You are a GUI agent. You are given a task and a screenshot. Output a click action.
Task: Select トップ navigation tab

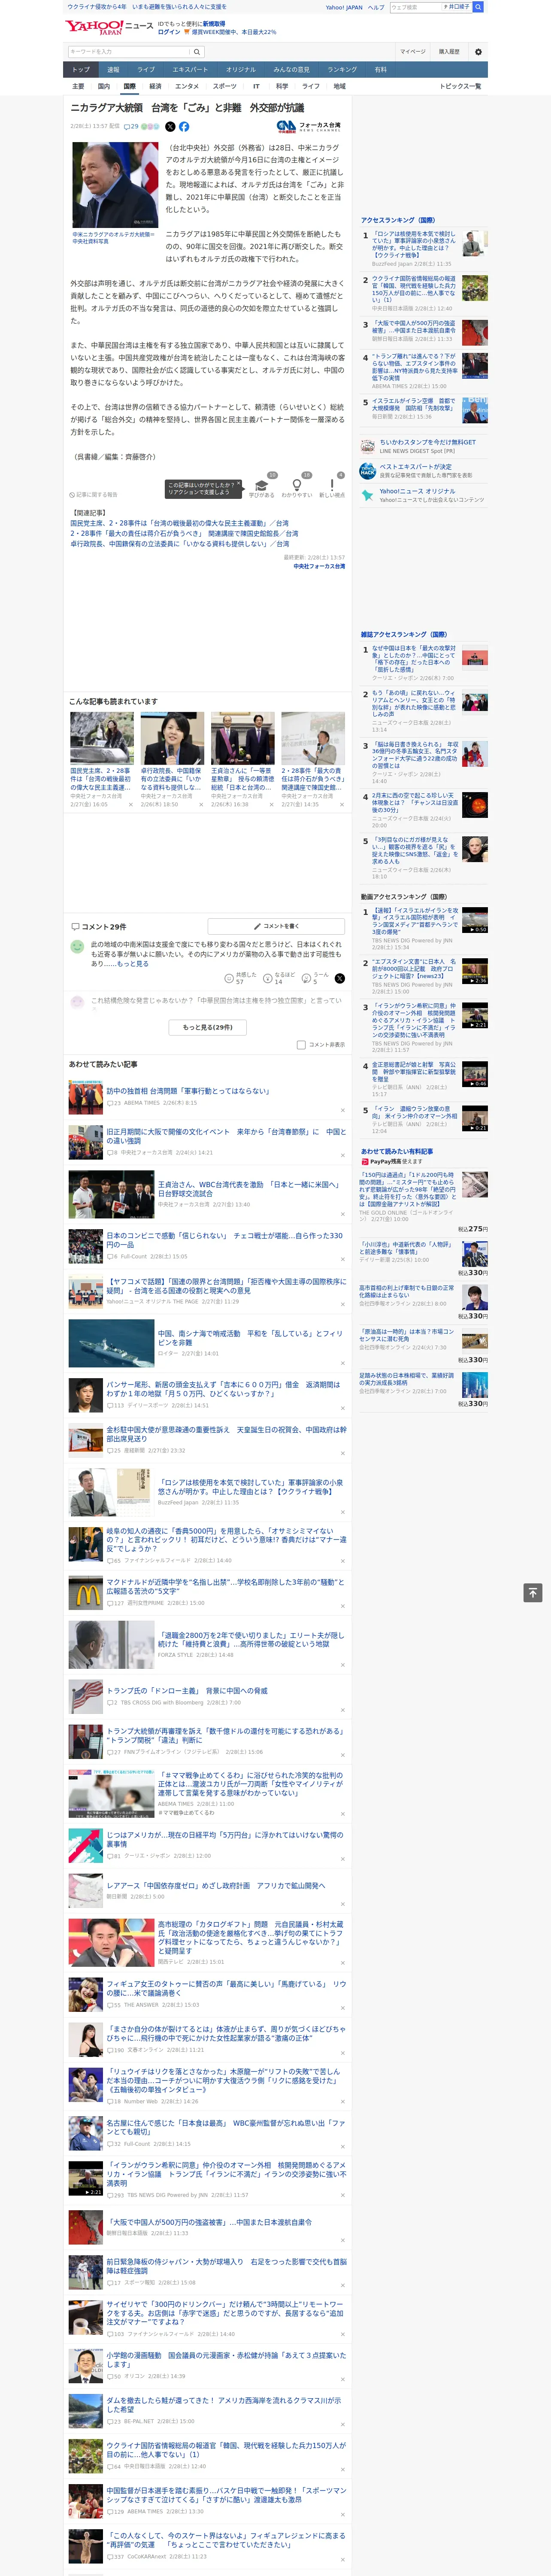pyautogui.click(x=81, y=69)
